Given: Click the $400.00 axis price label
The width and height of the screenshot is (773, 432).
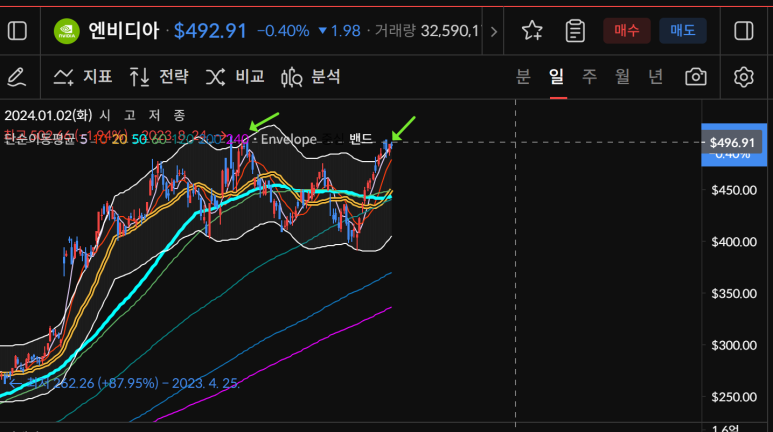Looking at the screenshot, I should click(734, 242).
